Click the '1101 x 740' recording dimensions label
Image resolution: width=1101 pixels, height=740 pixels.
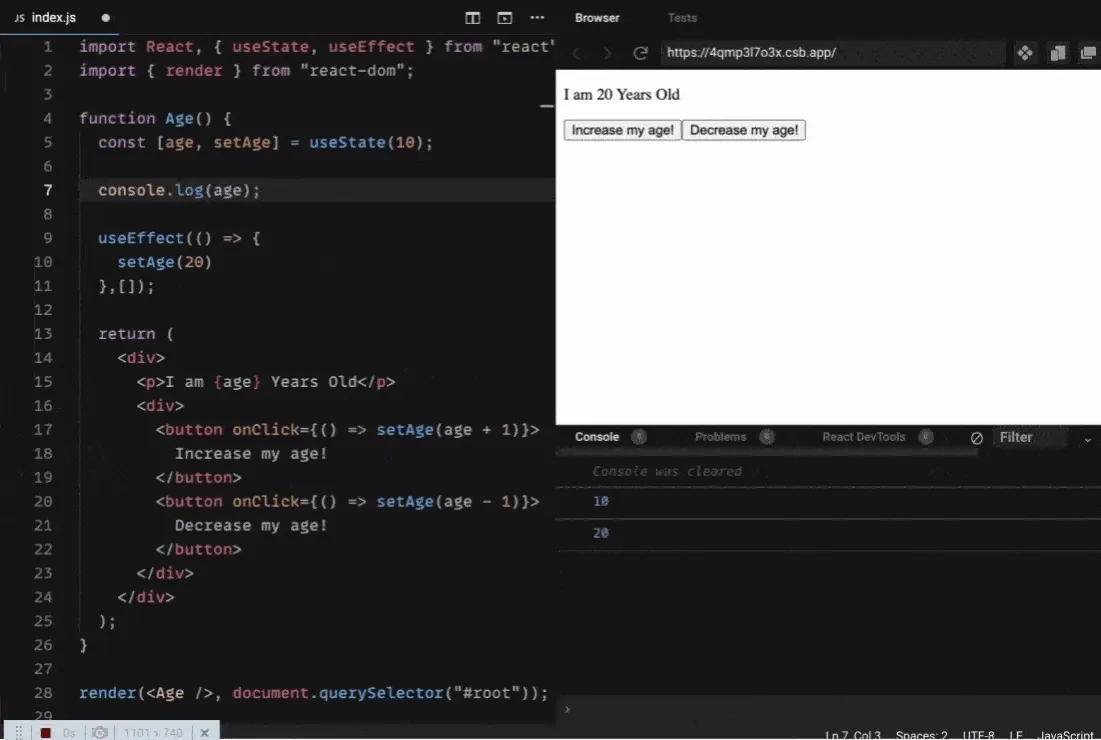153,732
